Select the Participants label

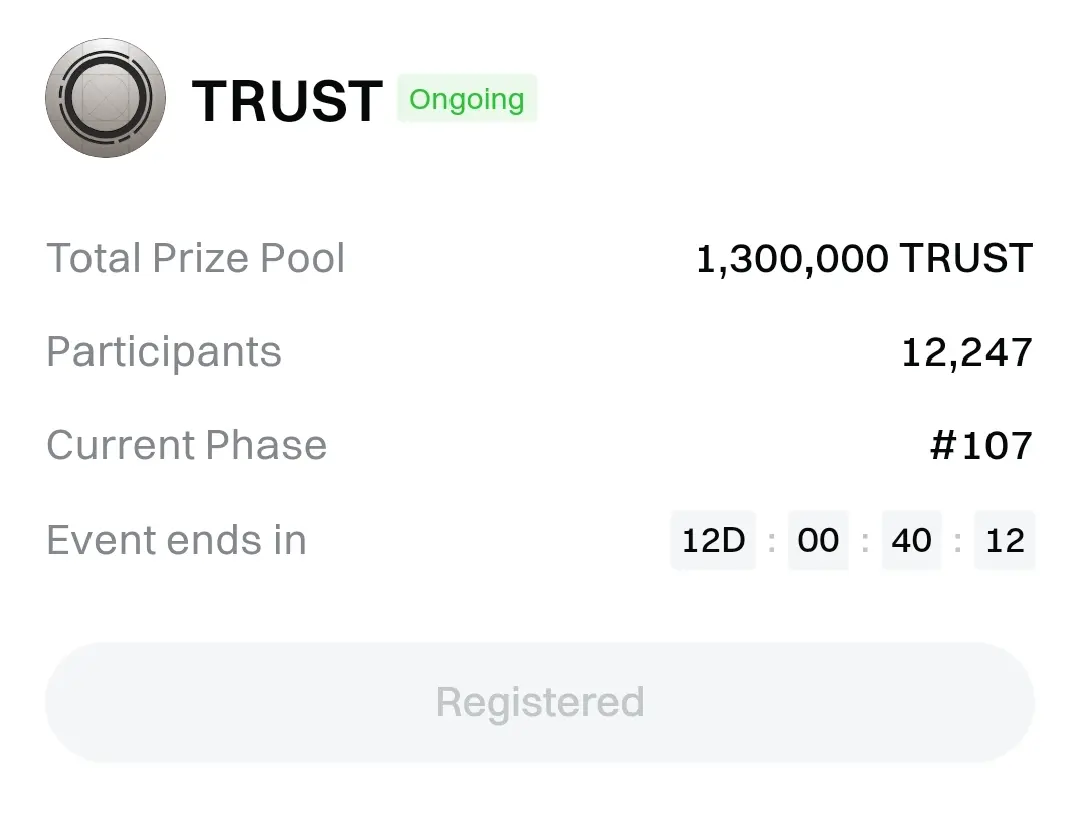tap(164, 352)
